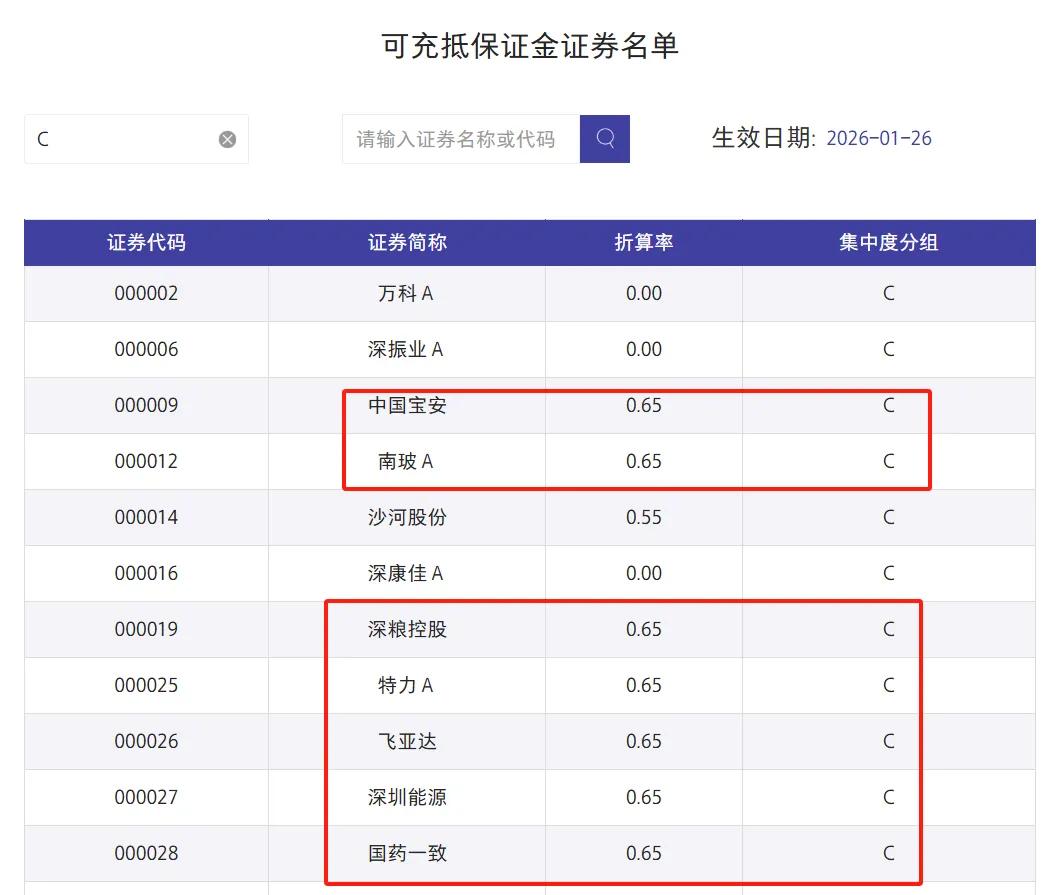Click the 0.00 rate for 深振业 A
This screenshot has height=895, width=1044.
click(x=644, y=349)
